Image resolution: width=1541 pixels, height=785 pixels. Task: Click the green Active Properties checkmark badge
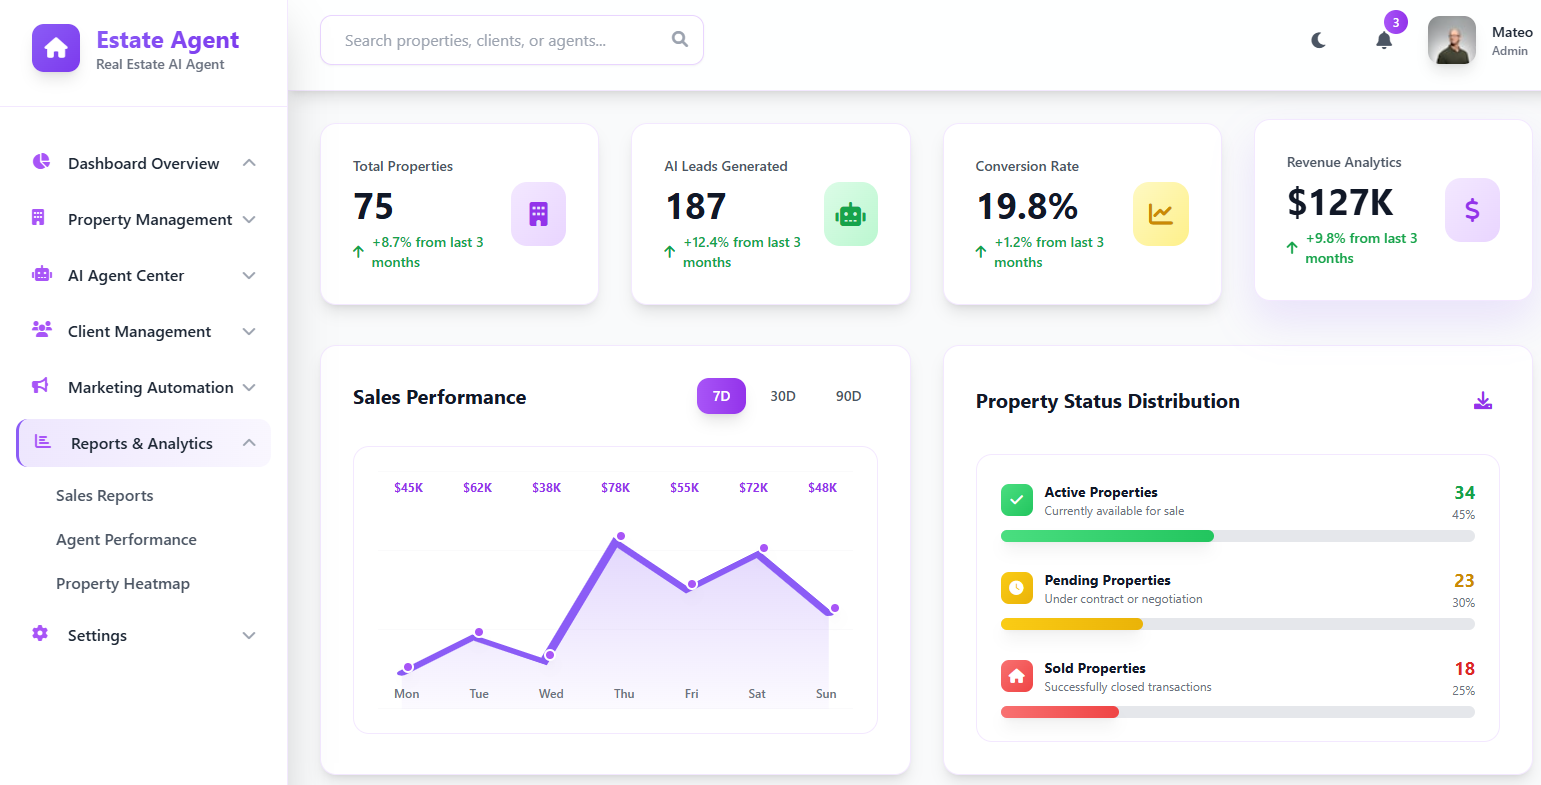coord(1016,500)
